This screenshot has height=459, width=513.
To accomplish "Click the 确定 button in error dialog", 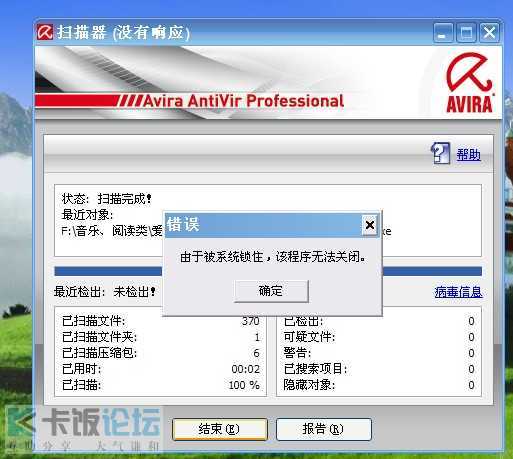I will (271, 291).
